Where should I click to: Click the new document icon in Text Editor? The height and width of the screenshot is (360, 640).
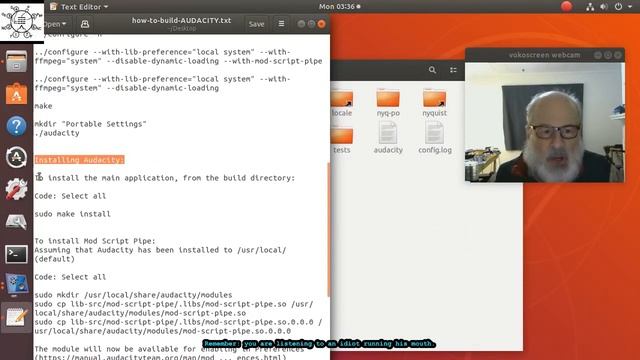85,24
